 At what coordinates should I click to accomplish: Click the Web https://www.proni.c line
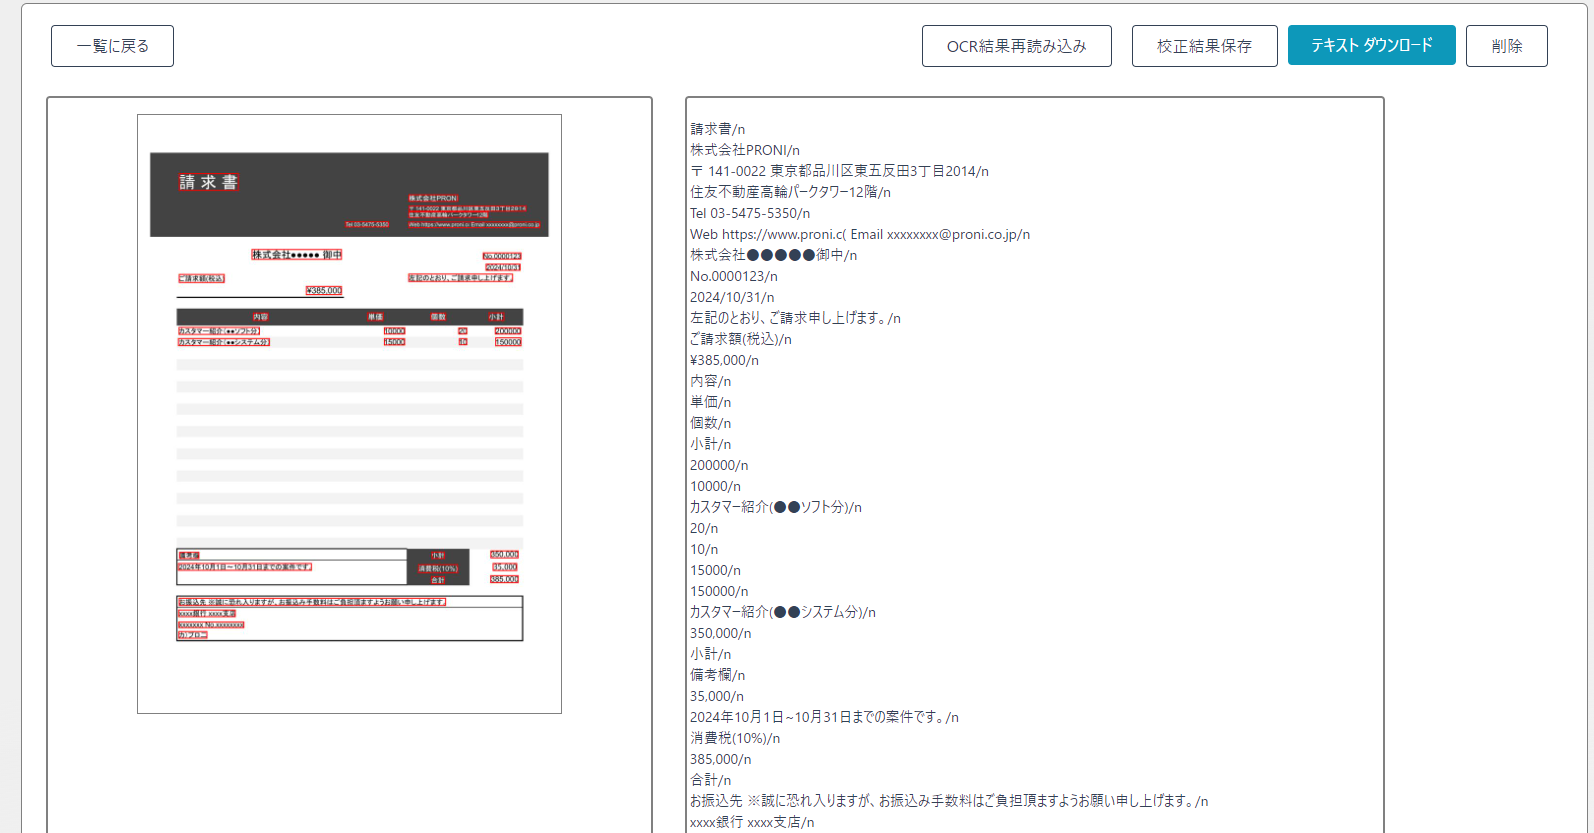coord(860,234)
